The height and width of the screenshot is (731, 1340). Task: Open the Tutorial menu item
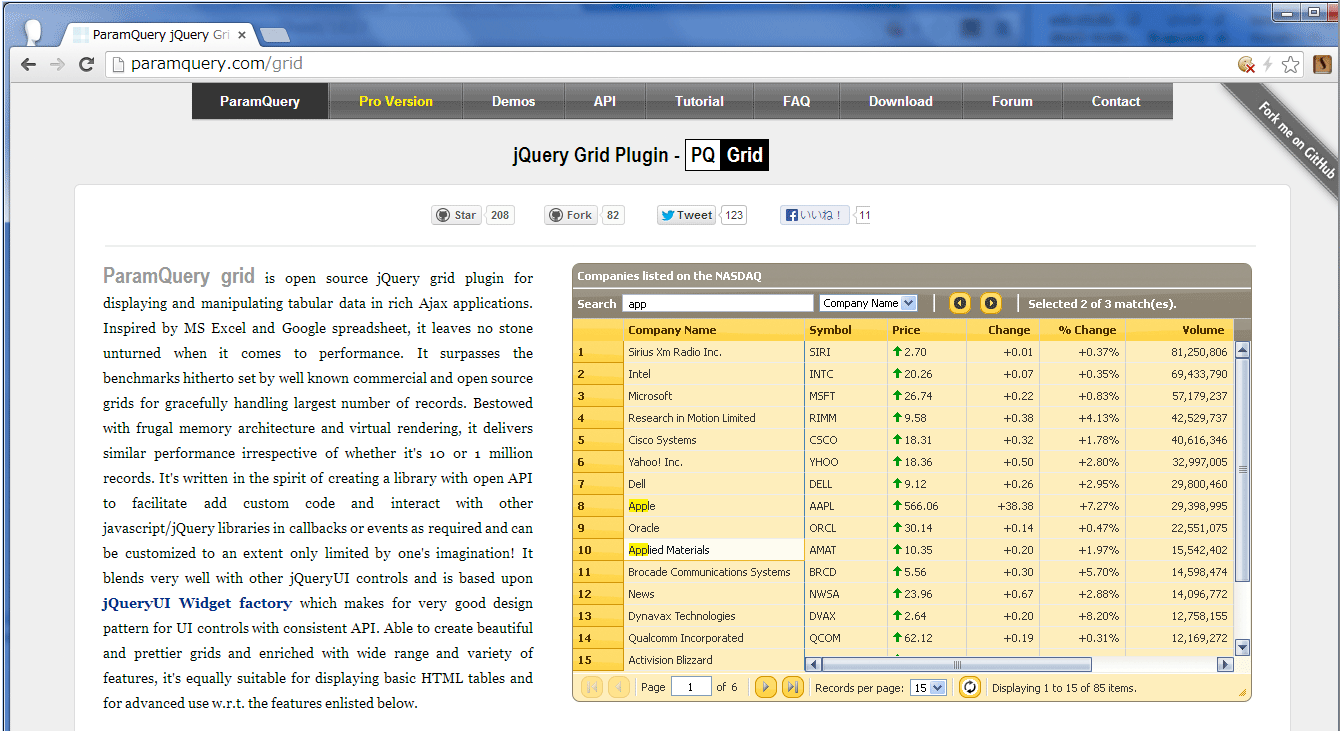[699, 101]
